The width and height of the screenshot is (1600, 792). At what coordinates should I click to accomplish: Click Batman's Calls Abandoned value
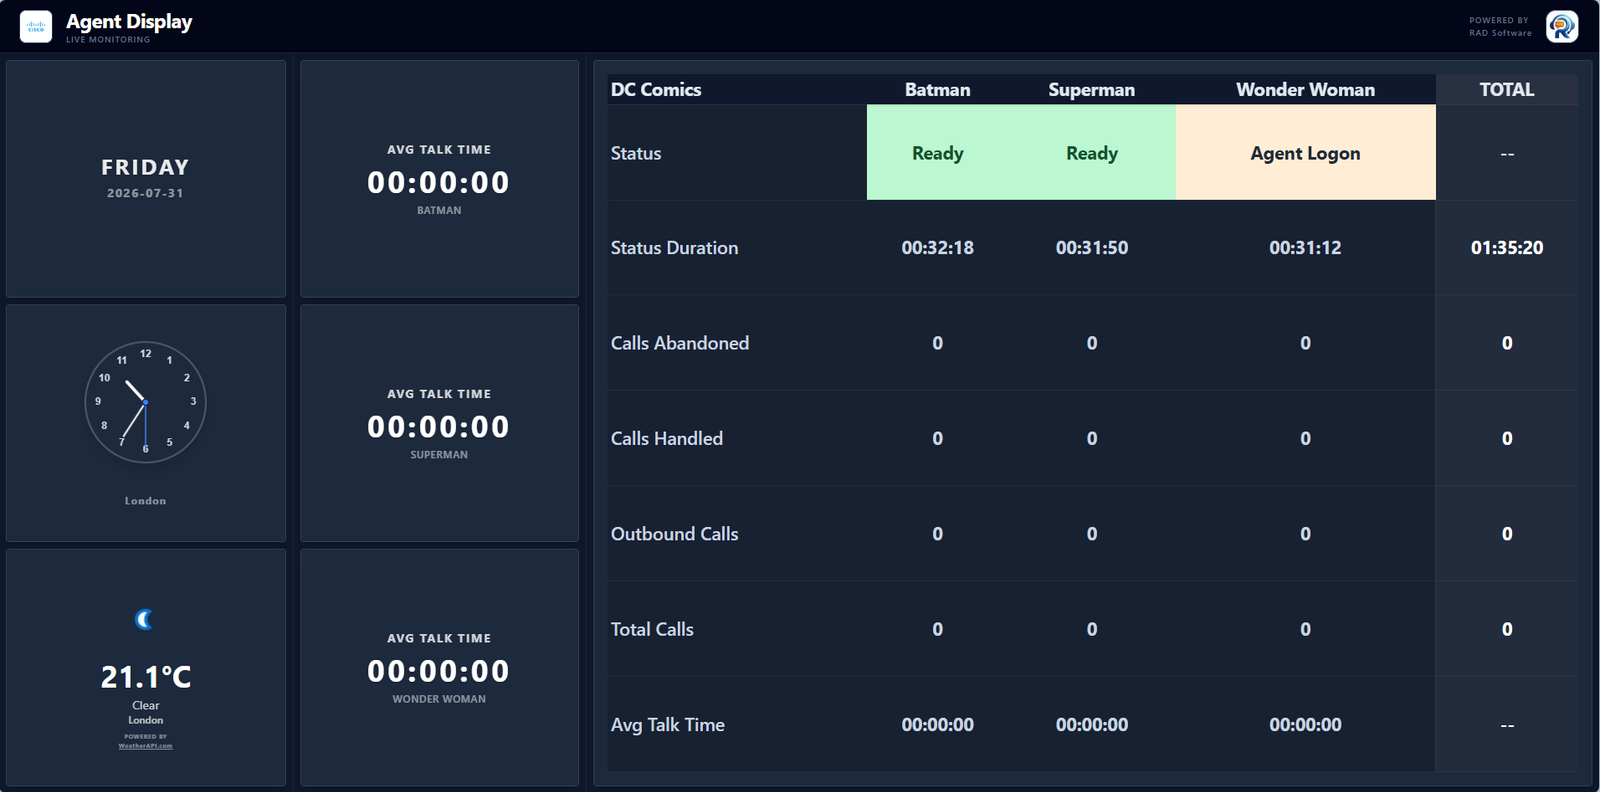tap(938, 343)
